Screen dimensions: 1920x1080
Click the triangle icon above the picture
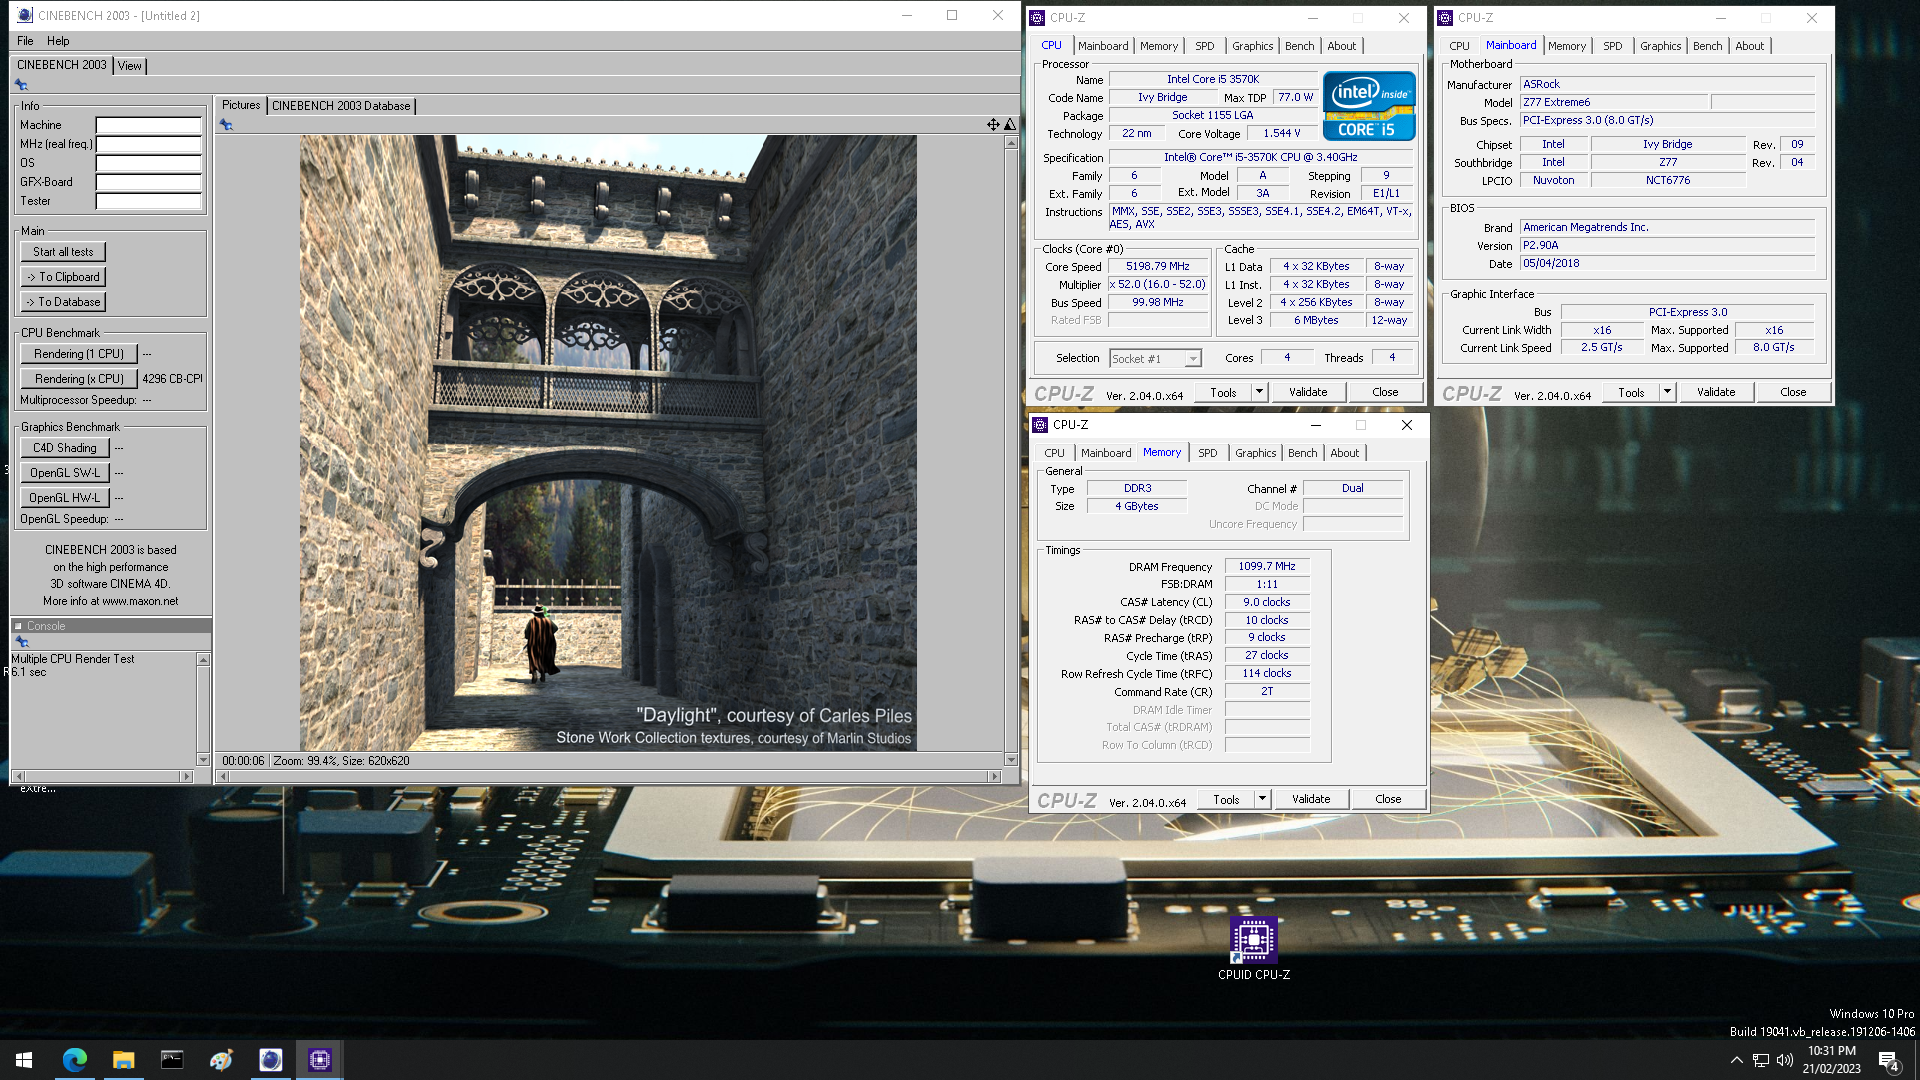coord(1010,125)
